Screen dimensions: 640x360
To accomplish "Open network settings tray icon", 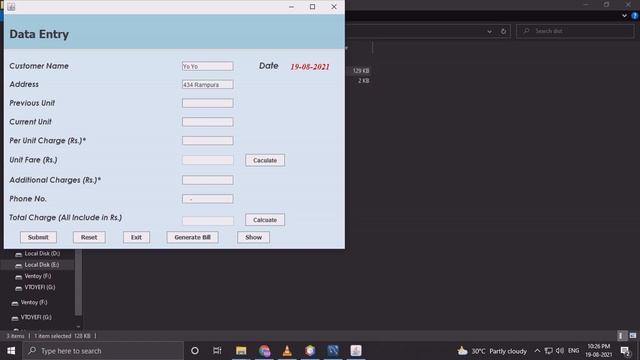I will pos(549,351).
